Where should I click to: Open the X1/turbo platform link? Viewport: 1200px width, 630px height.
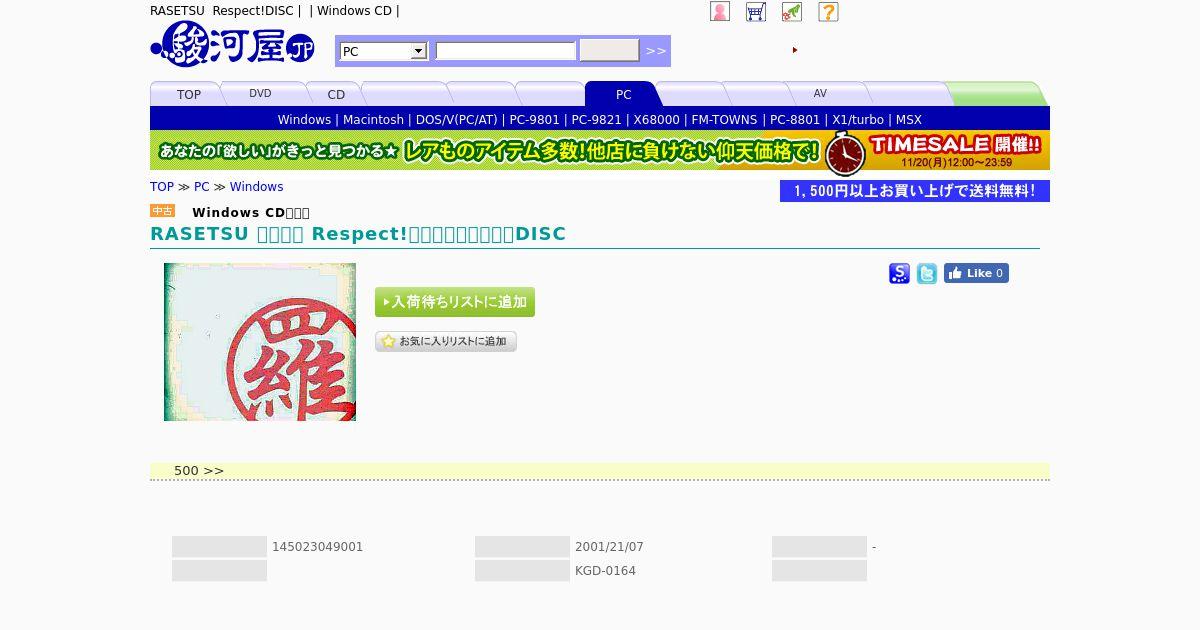tap(858, 119)
